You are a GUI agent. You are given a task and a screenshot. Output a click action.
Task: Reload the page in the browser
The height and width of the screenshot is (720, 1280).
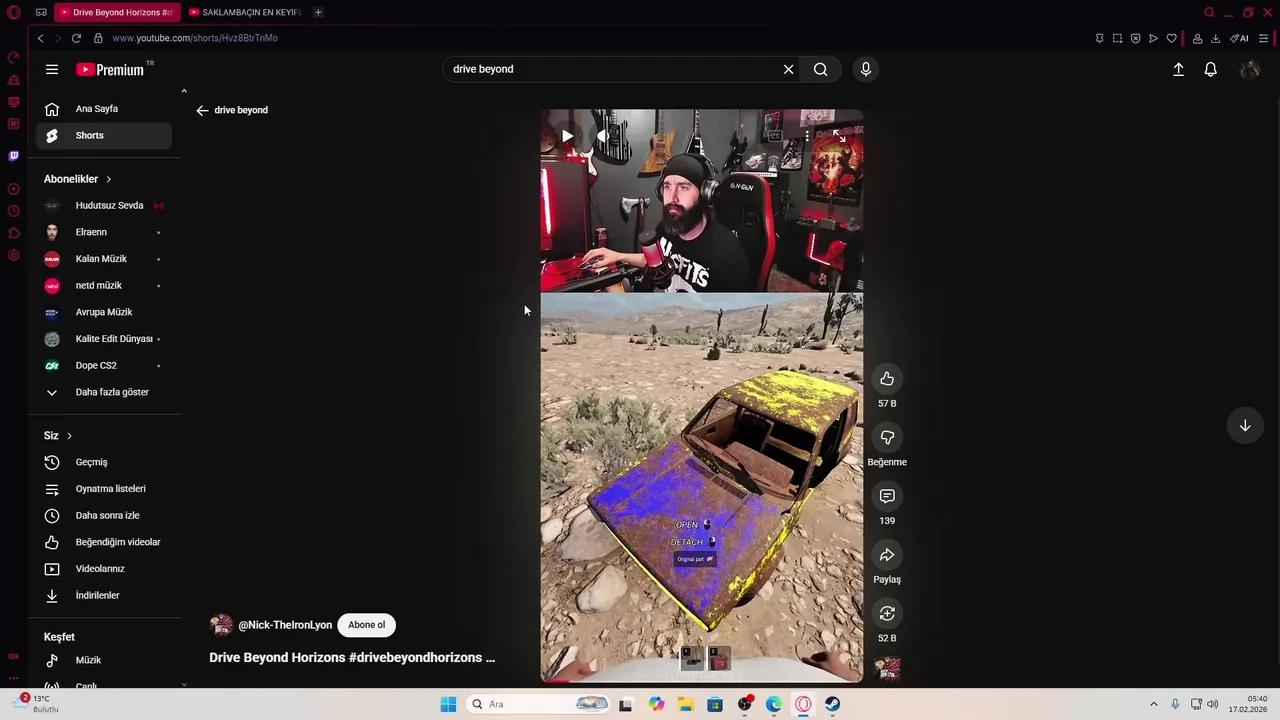[76, 38]
